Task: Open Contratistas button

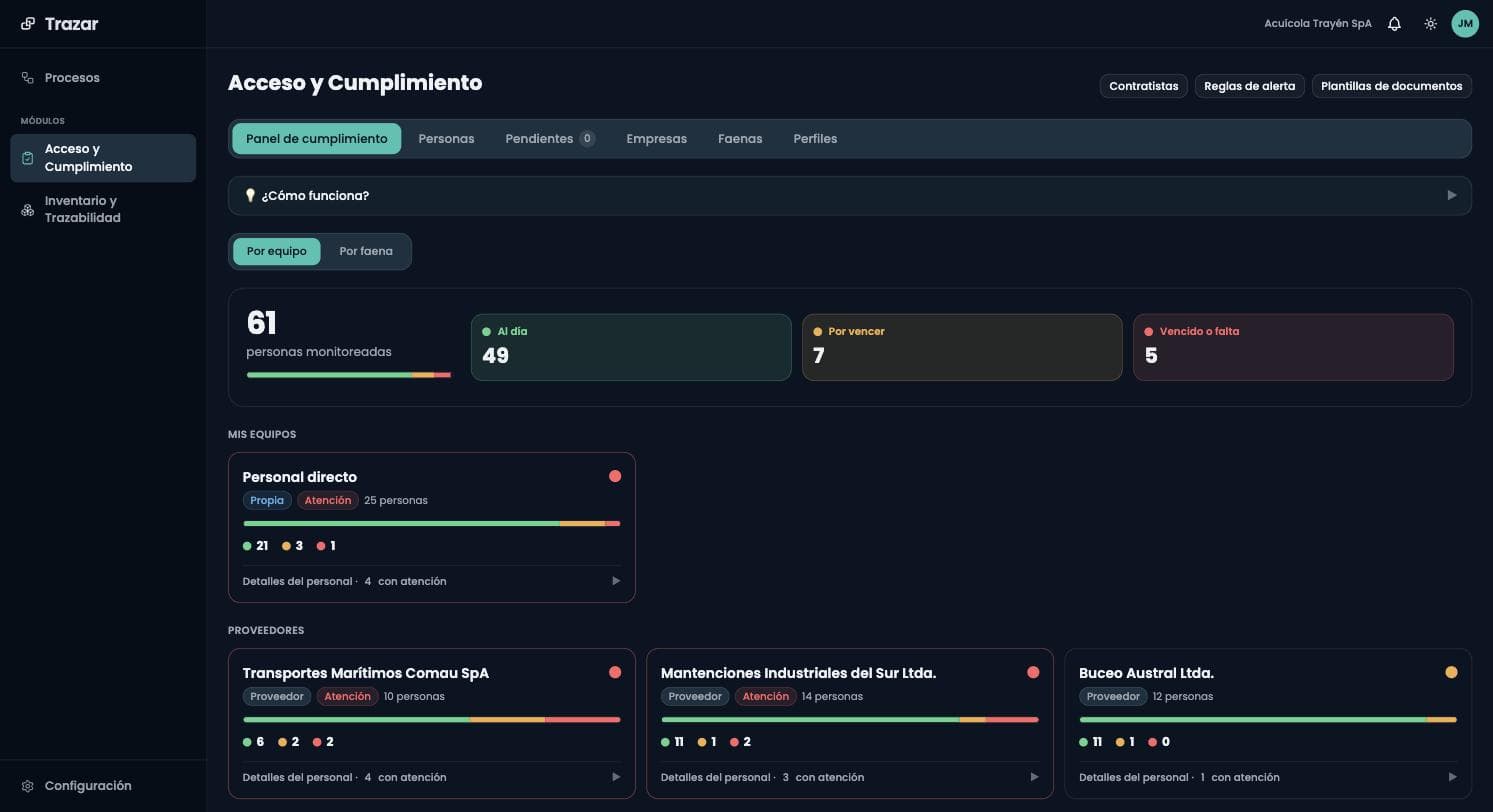Action: (x=1144, y=86)
